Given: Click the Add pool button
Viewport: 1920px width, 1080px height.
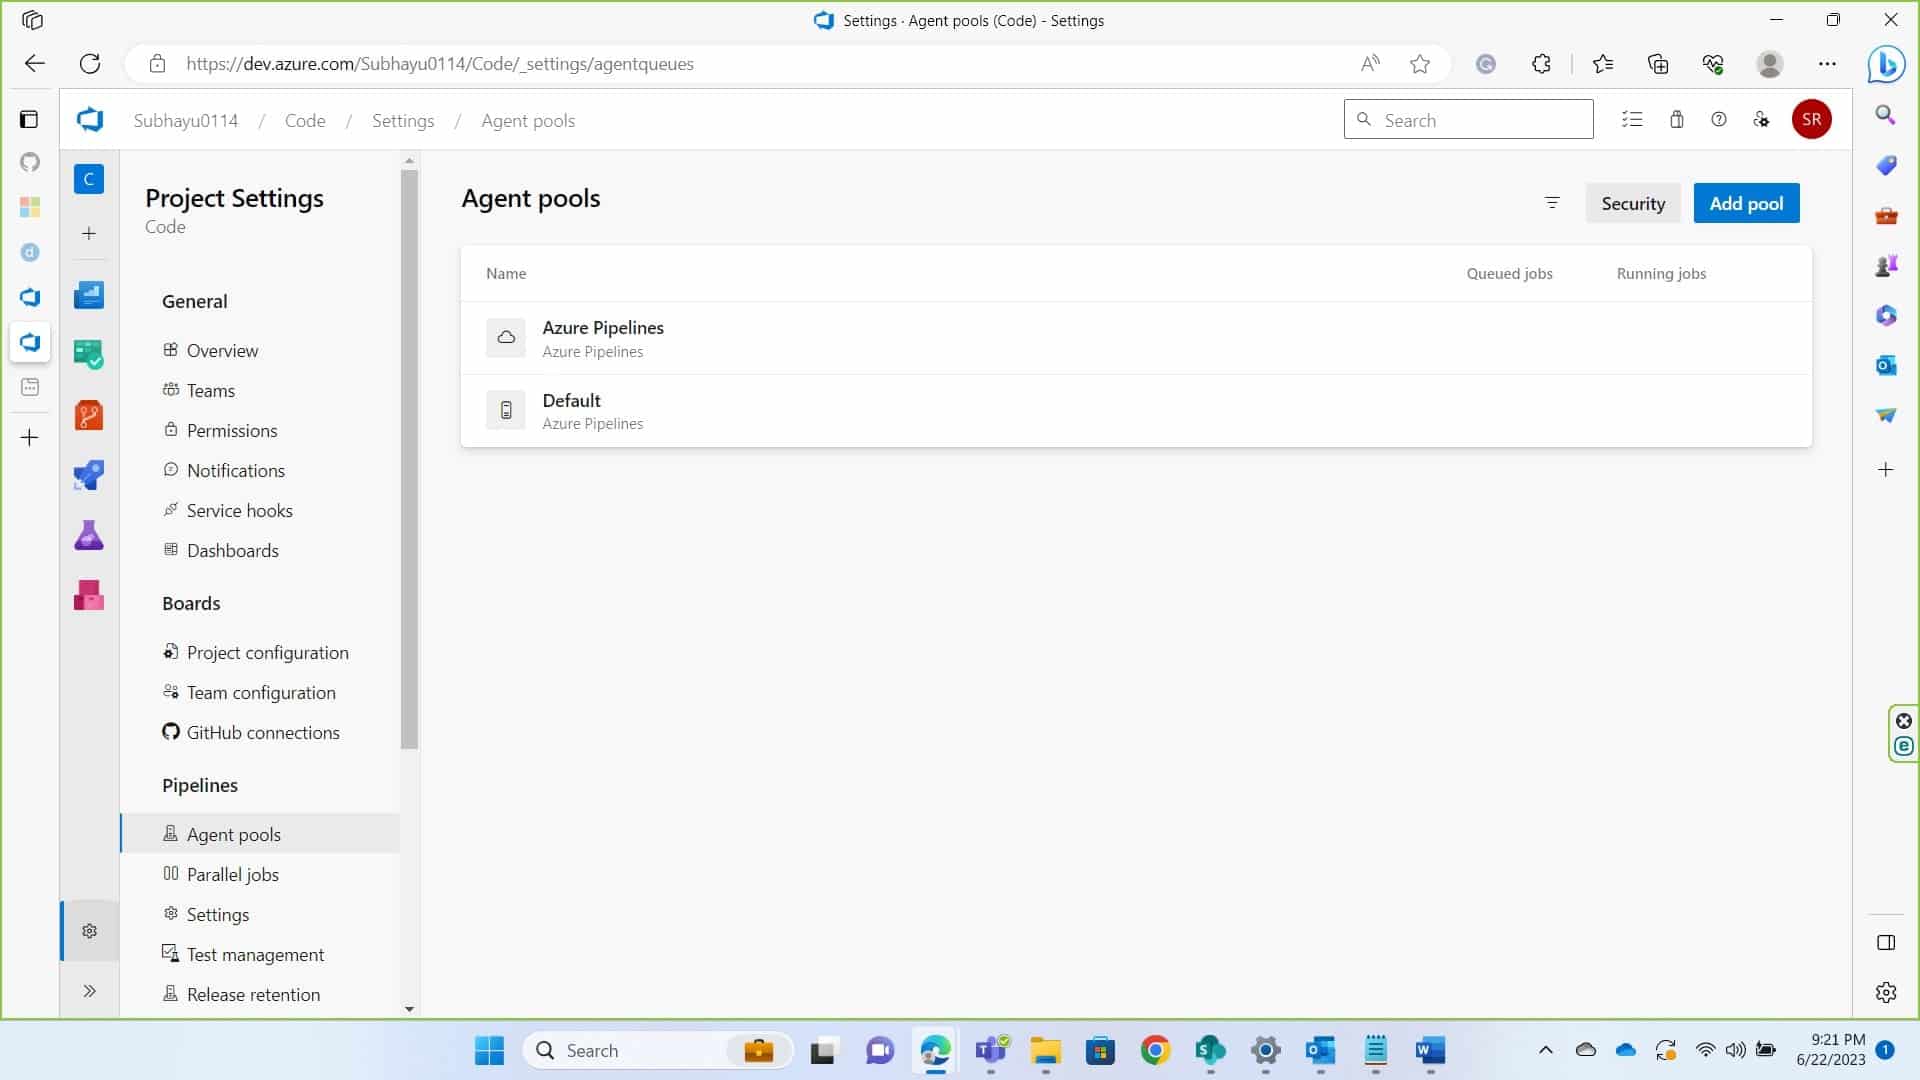Looking at the screenshot, I should point(1746,203).
